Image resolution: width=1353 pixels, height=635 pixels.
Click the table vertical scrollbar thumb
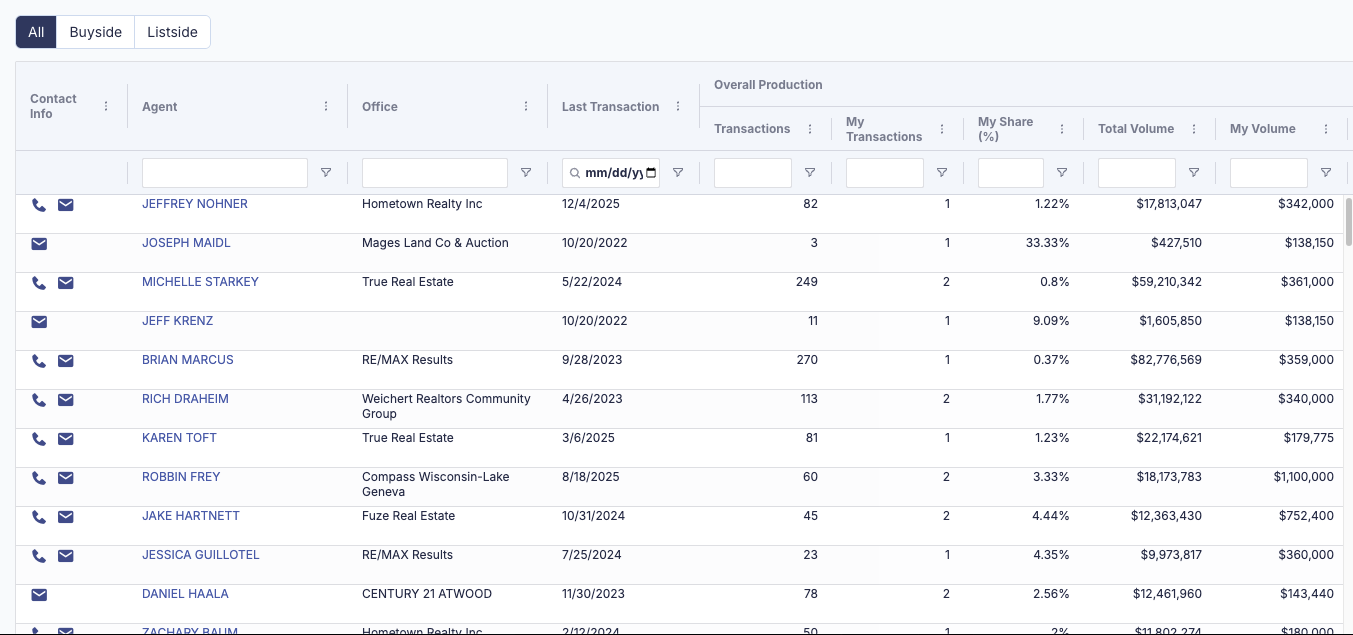(1348, 221)
